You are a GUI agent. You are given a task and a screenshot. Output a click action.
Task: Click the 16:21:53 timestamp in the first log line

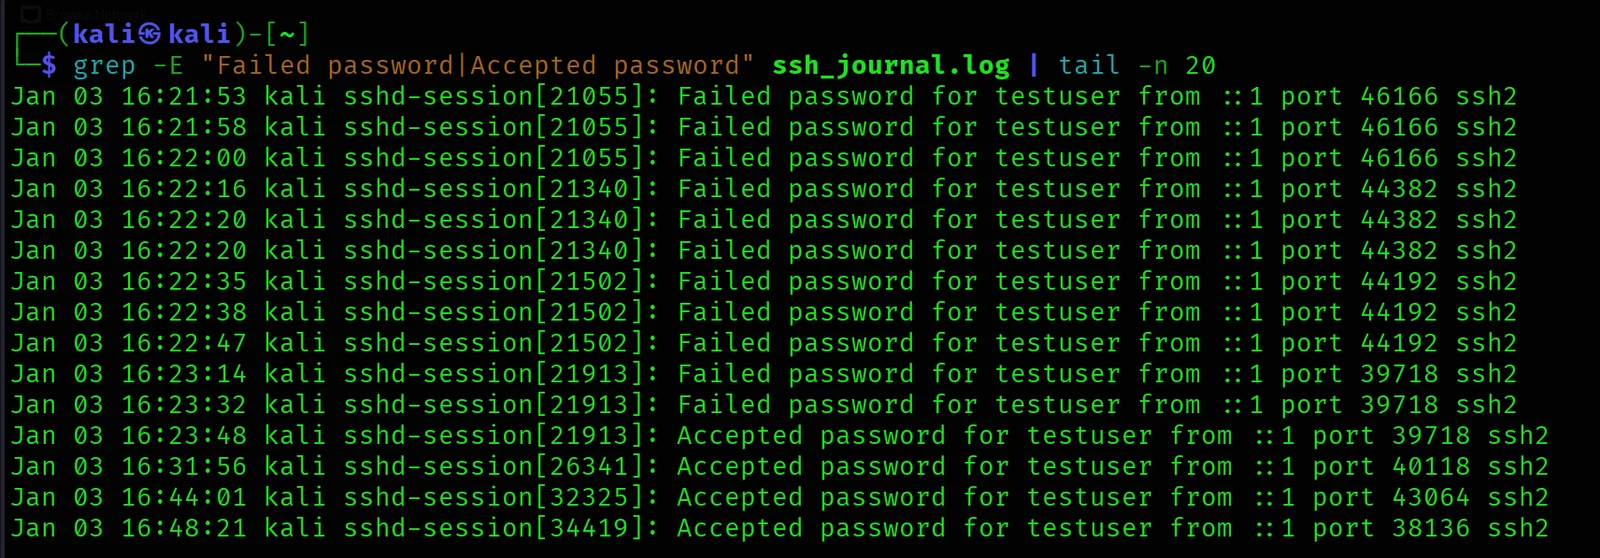(183, 97)
